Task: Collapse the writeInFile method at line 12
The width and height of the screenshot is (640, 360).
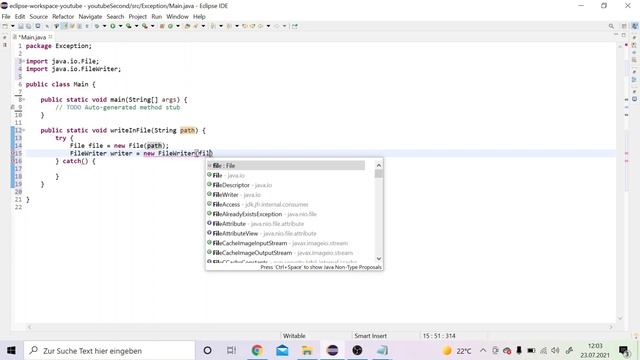Action: (24, 130)
